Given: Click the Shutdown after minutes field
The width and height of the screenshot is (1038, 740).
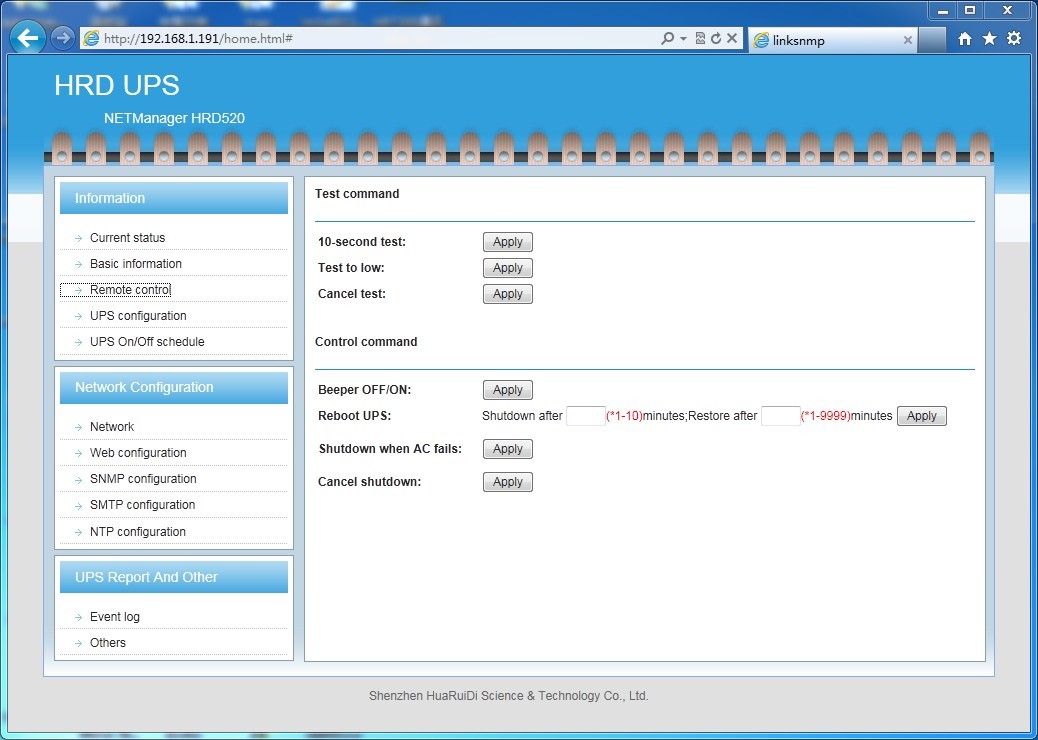Looking at the screenshot, I should click(x=585, y=416).
